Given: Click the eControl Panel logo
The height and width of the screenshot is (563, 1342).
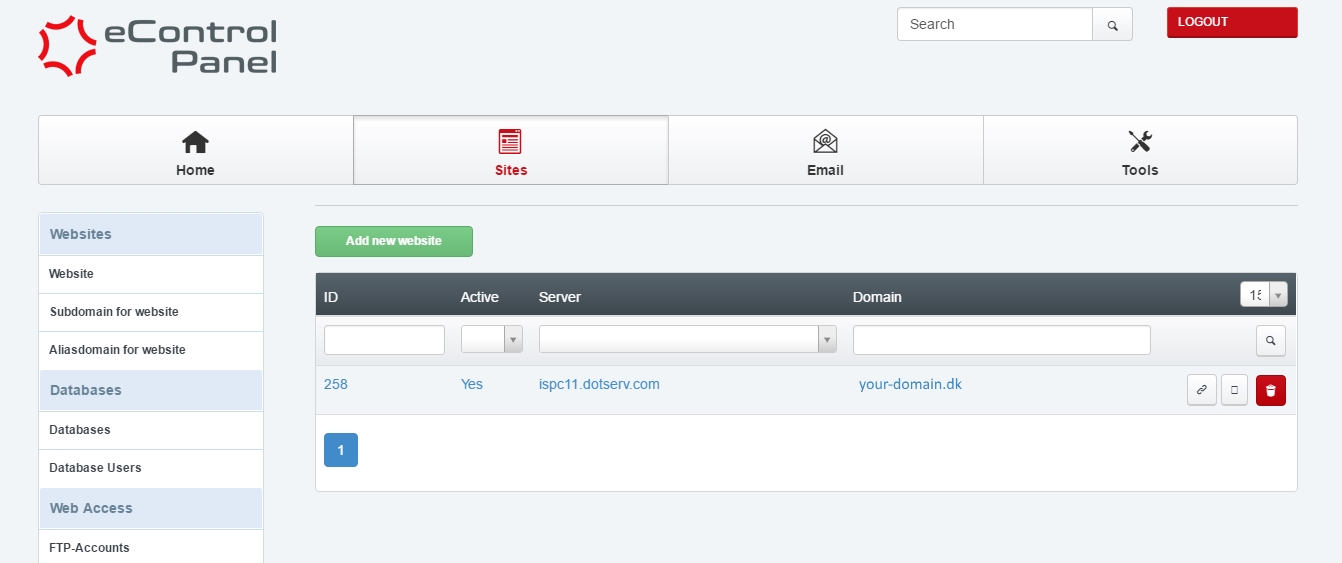Looking at the screenshot, I should coord(158,46).
